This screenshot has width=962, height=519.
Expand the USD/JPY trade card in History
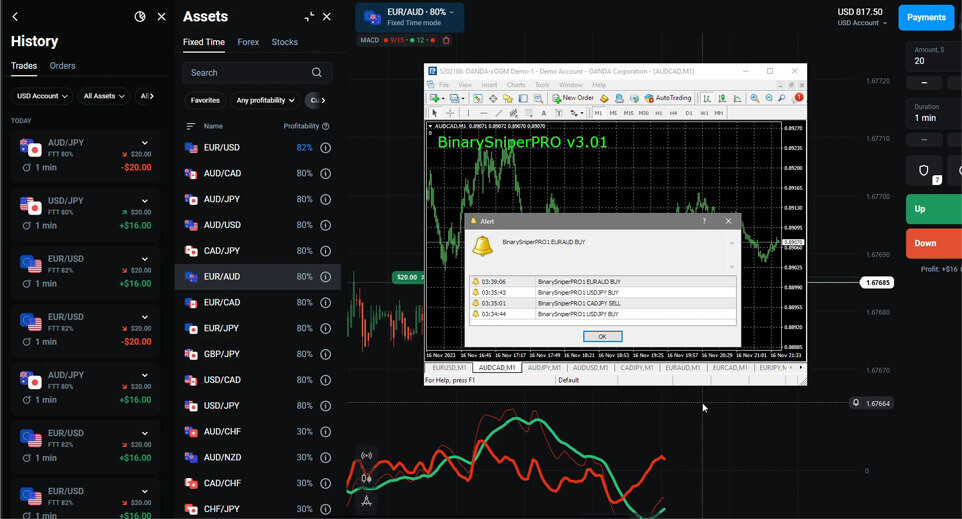pos(145,201)
